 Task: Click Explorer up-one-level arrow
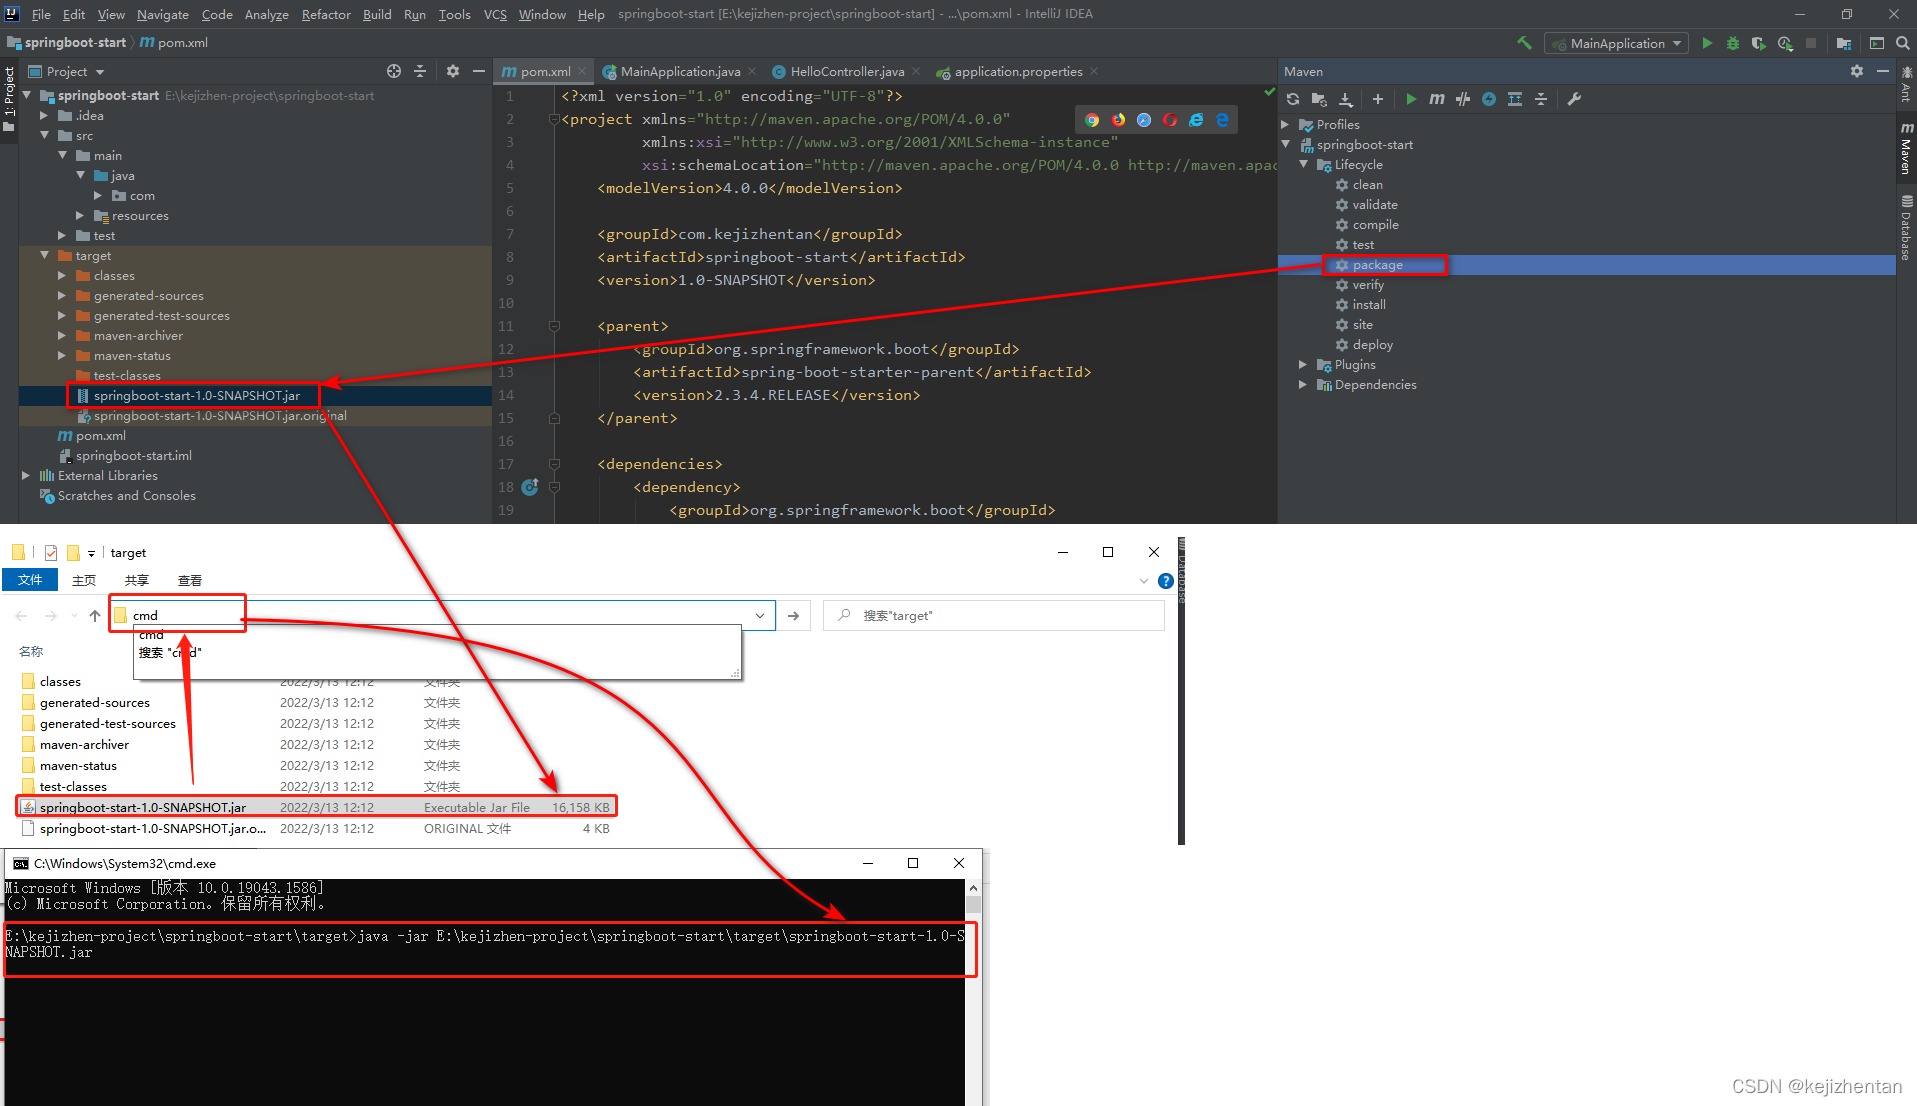(95, 616)
